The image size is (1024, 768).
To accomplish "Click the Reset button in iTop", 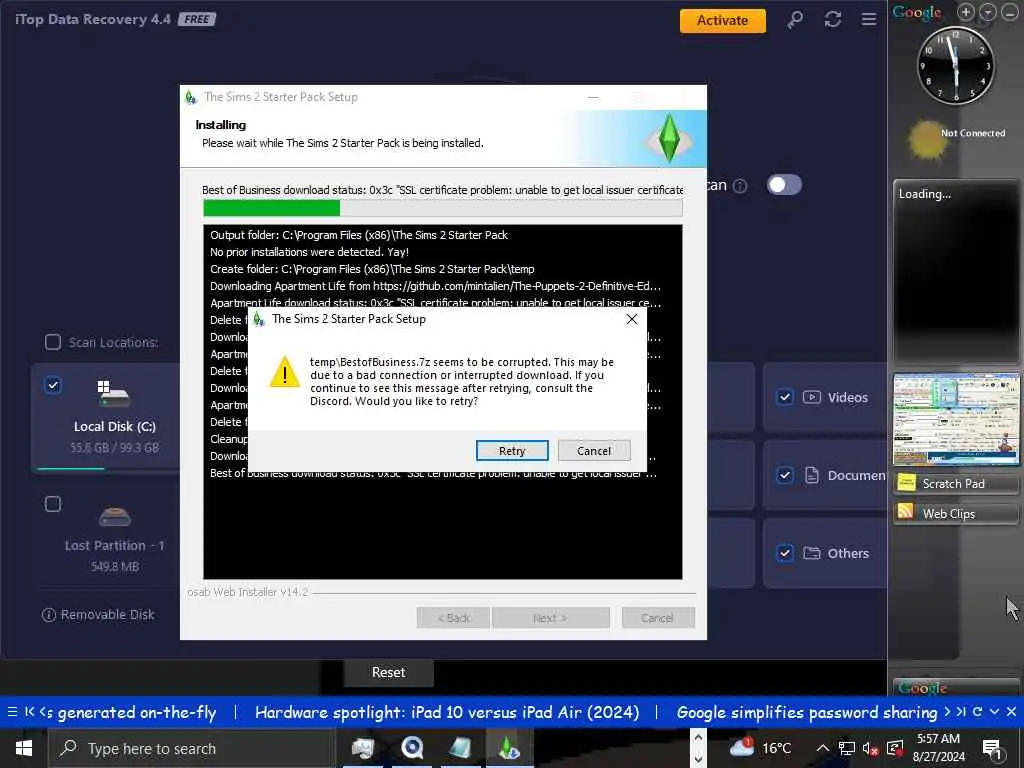I will [389, 673].
